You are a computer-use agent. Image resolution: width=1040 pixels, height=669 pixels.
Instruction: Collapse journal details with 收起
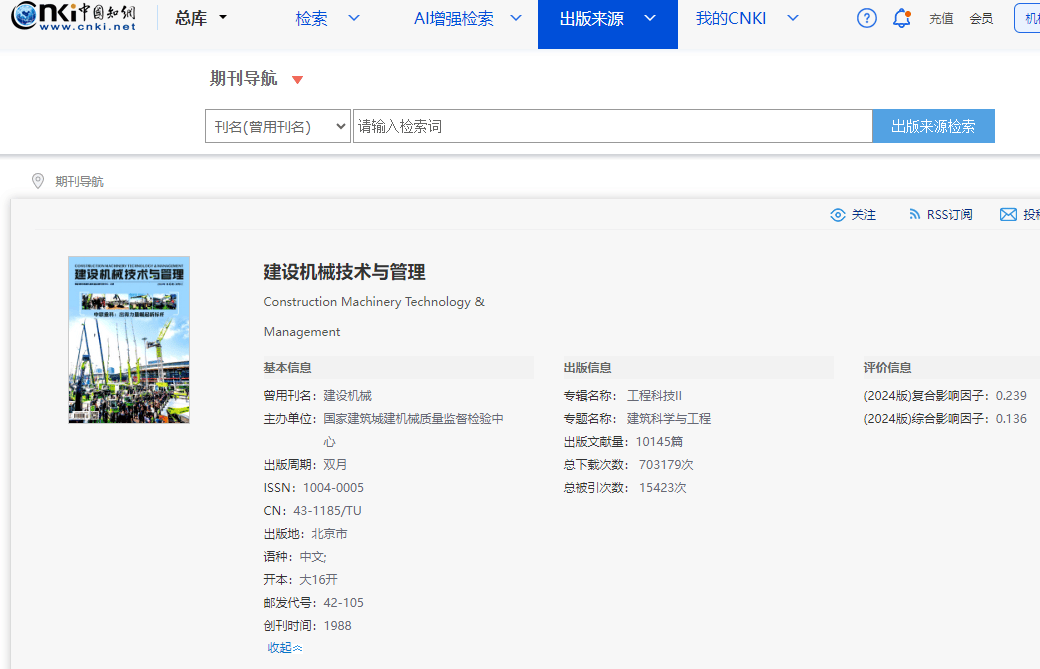pyautogui.click(x=285, y=648)
